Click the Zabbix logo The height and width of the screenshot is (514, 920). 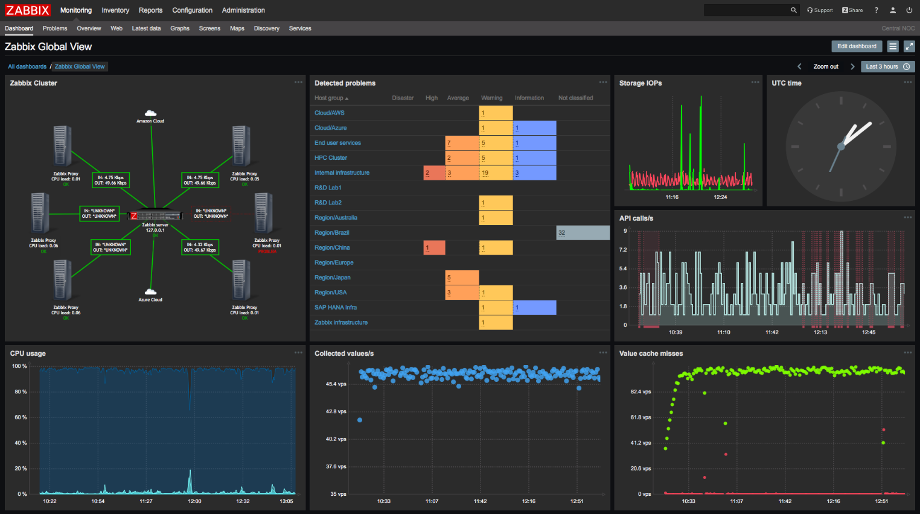[28, 10]
